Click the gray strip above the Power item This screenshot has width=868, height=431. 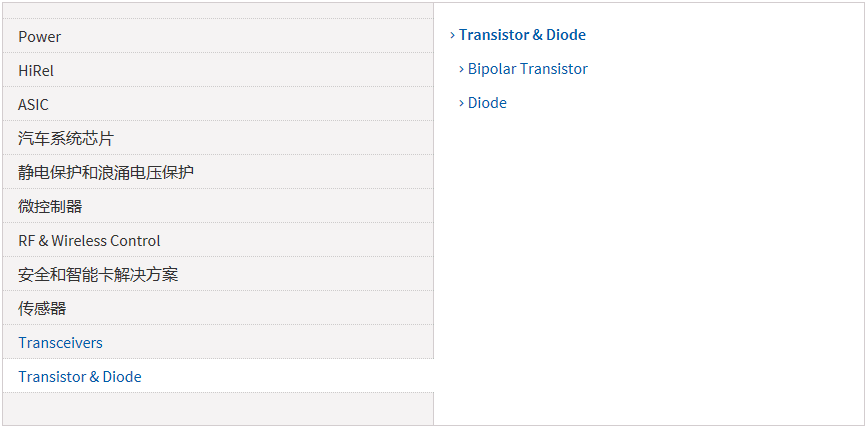[x=218, y=11]
